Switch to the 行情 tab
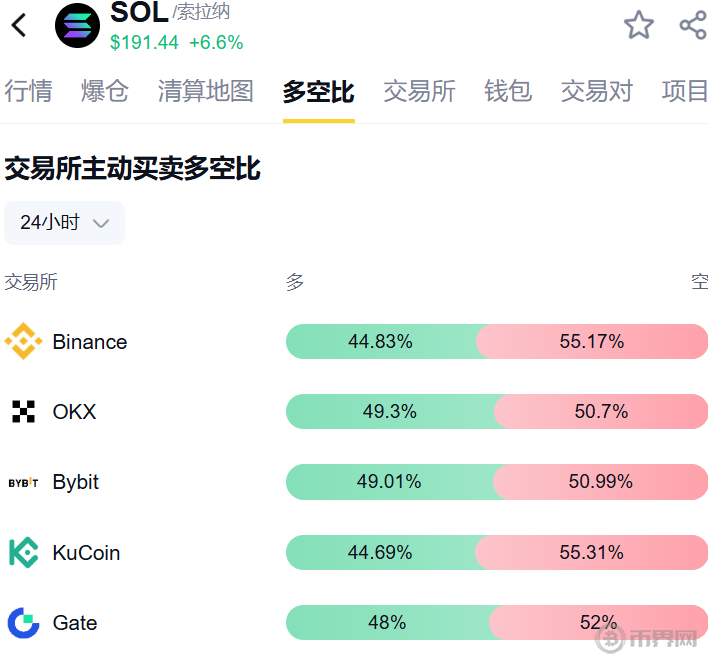The image size is (708, 666). pos(28,91)
